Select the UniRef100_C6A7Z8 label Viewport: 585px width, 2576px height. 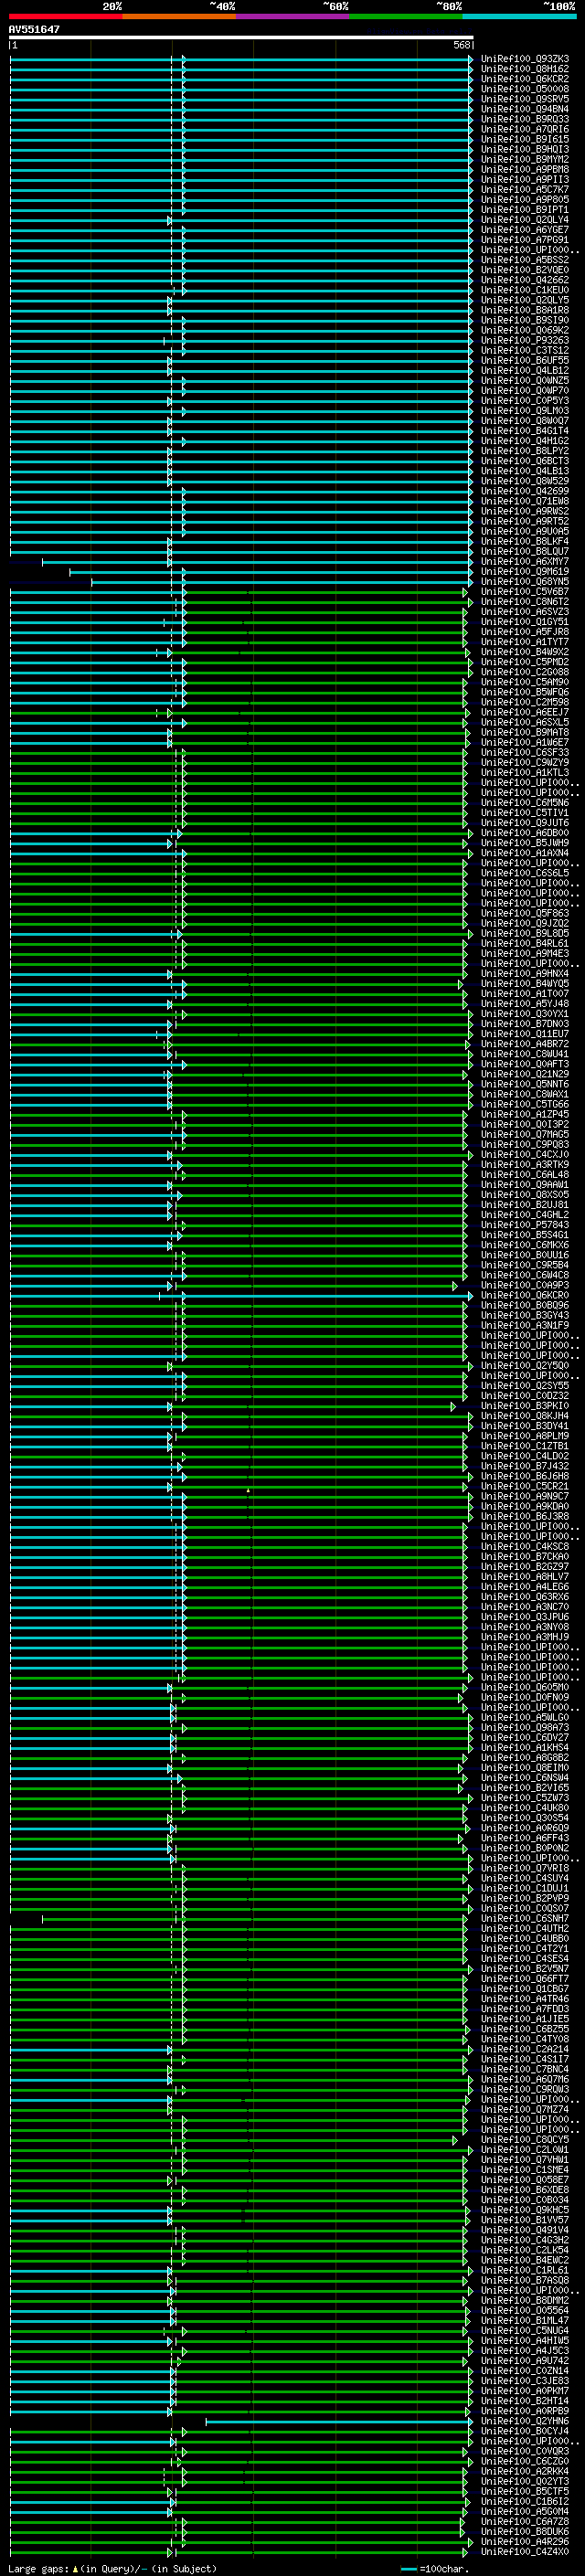click(x=525, y=2522)
